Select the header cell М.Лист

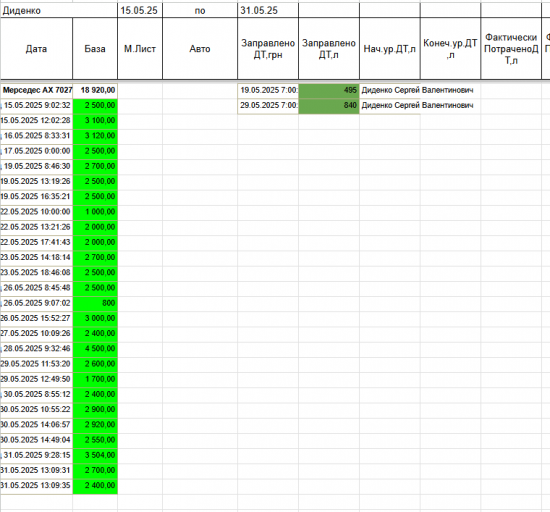pos(140,49)
